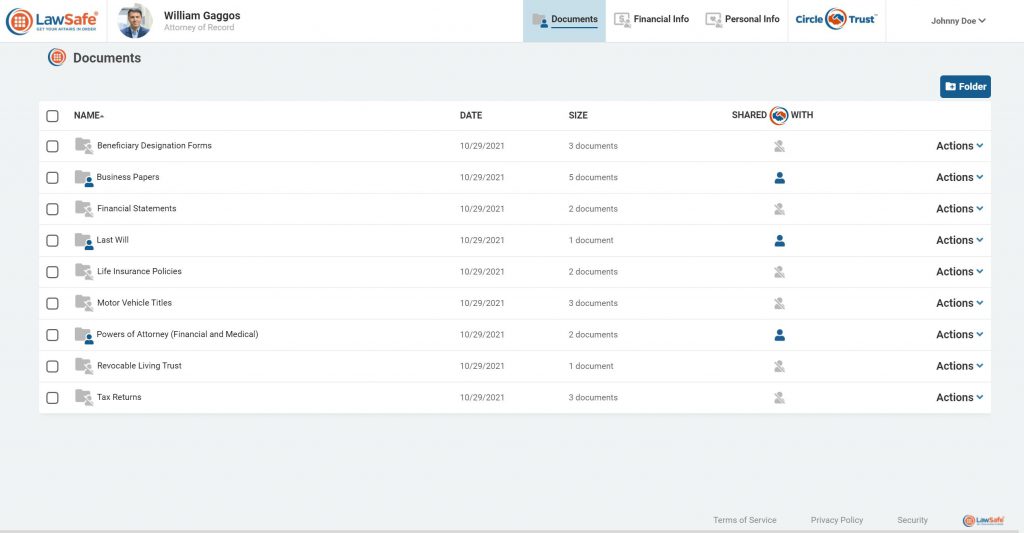
Task: Click shared person icon for Last Will
Action: 779,240
